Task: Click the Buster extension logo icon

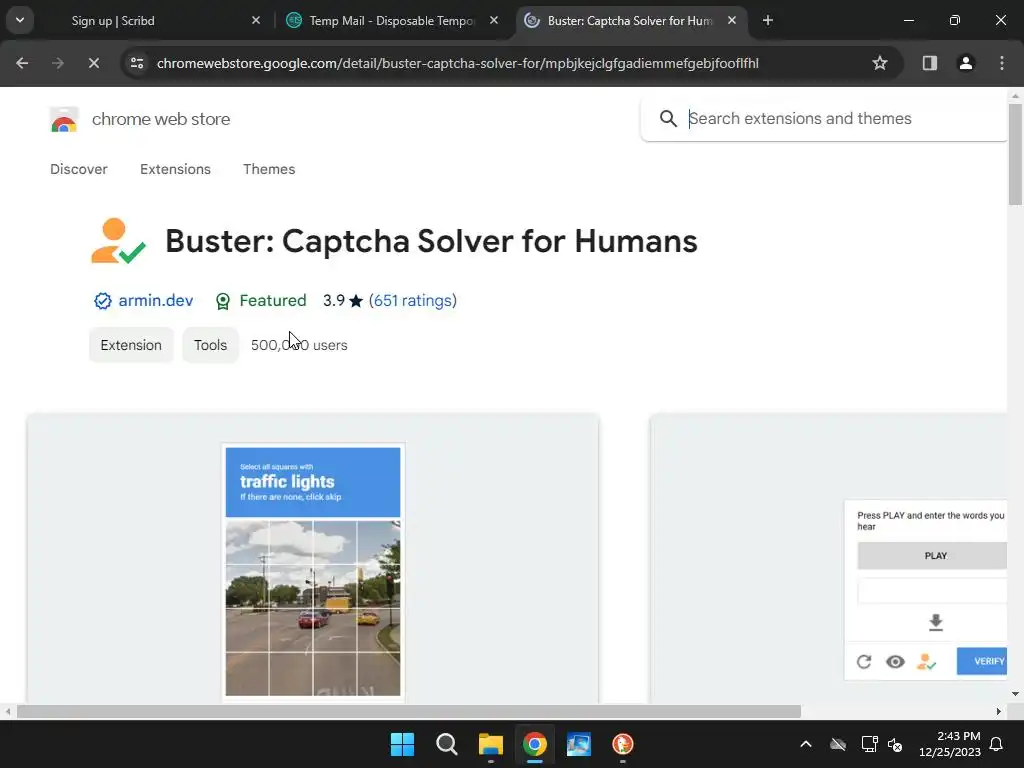Action: (118, 241)
